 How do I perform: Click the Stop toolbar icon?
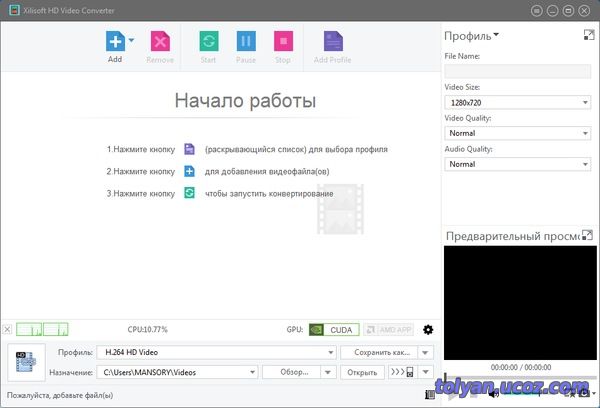tap(284, 41)
